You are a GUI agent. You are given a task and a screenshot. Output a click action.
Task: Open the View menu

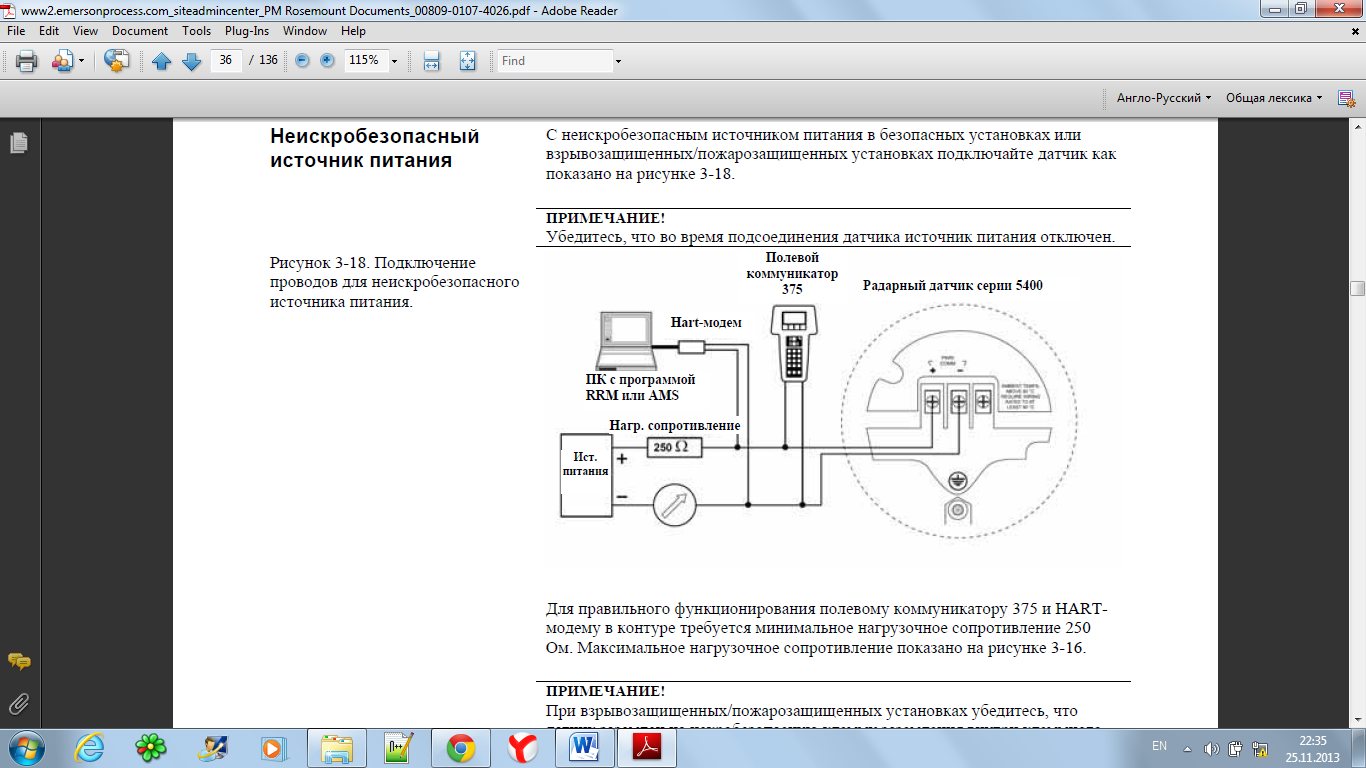85,31
